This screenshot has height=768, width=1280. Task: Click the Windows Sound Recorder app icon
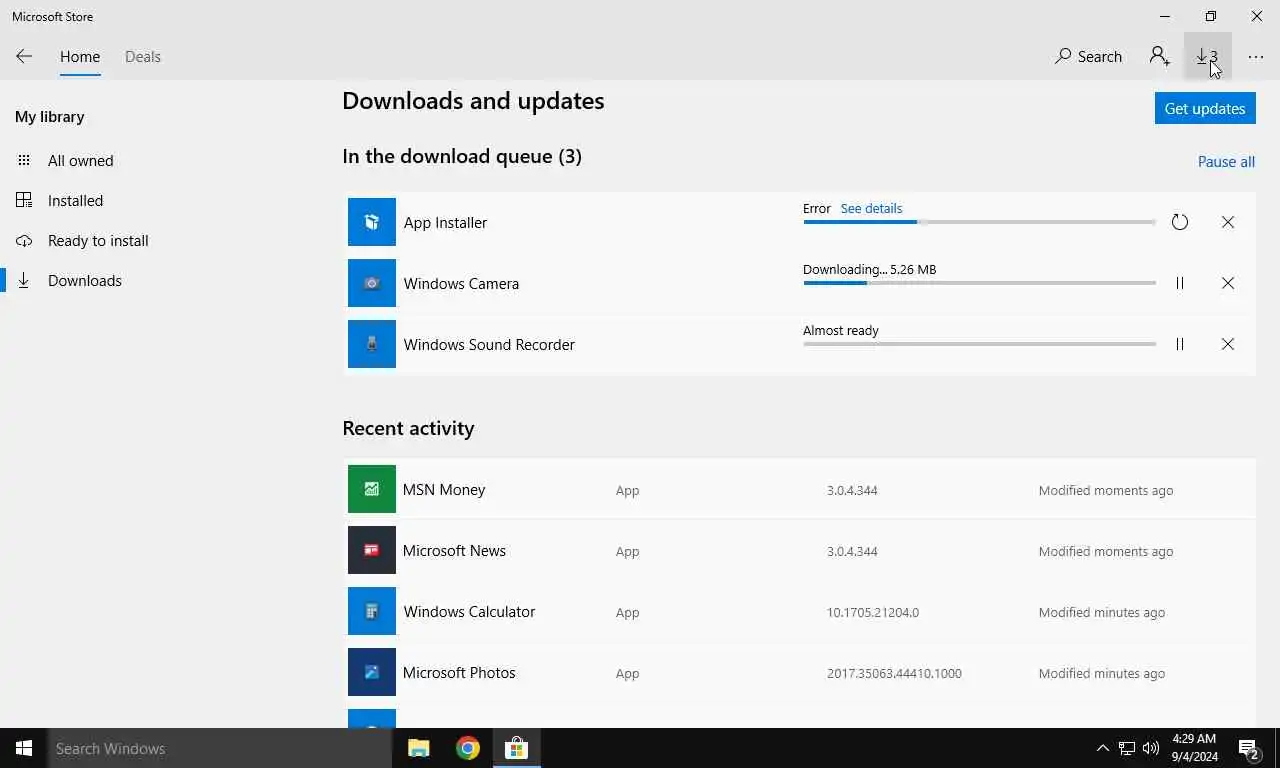(372, 344)
